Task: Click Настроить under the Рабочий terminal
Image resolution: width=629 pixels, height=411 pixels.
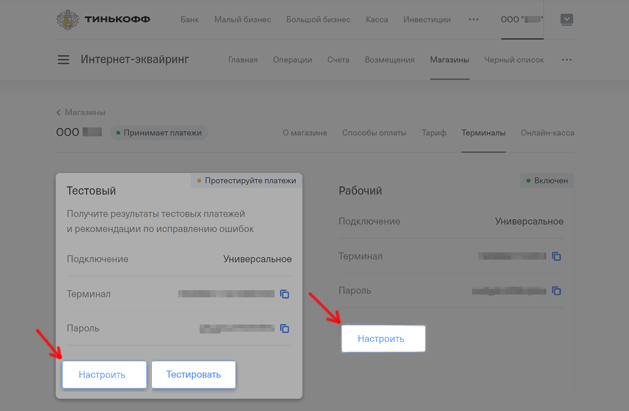Action: click(x=382, y=338)
